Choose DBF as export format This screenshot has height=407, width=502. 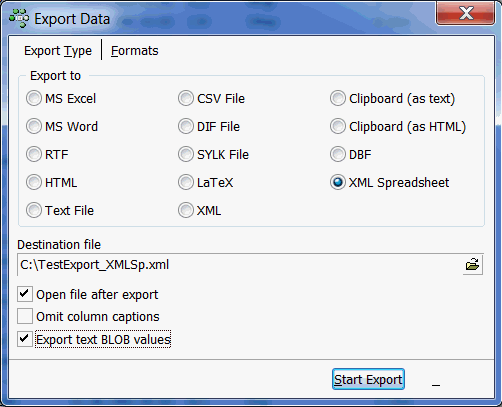[338, 155]
